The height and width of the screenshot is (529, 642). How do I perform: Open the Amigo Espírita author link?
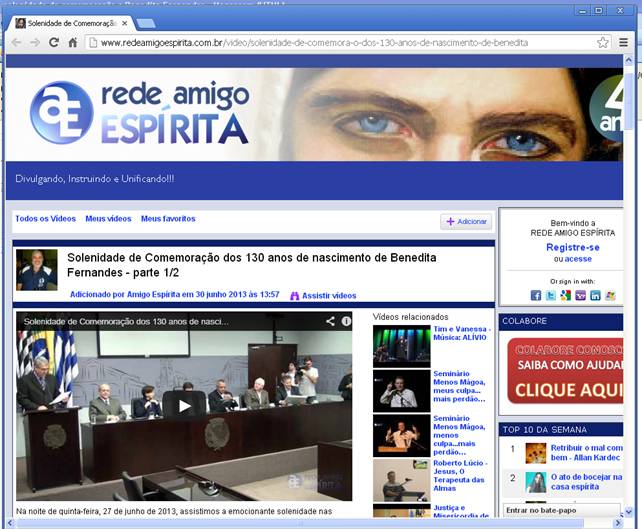(x=153, y=294)
